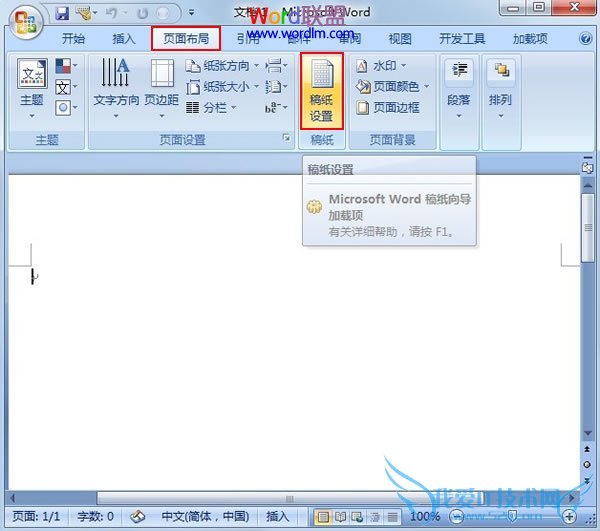Click the zoom slider handle
600x531 pixels.
click(513, 517)
